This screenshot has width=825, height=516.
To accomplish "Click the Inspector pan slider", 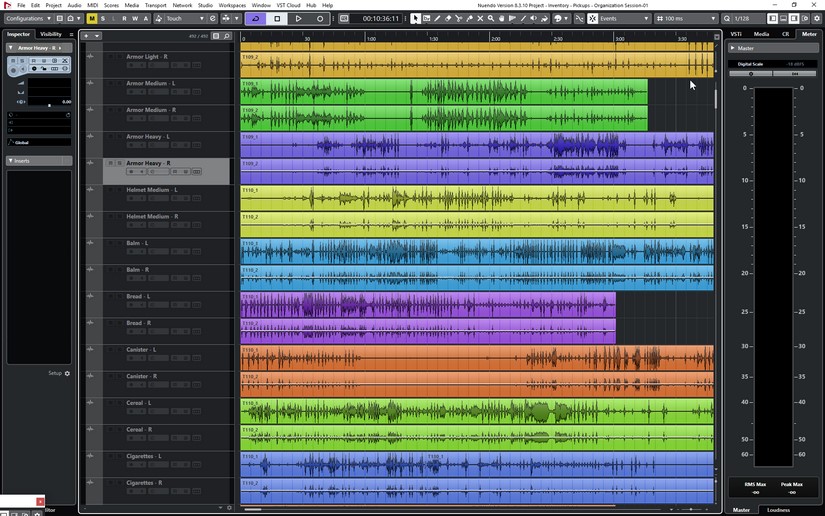I will pyautogui.click(x=50, y=103).
